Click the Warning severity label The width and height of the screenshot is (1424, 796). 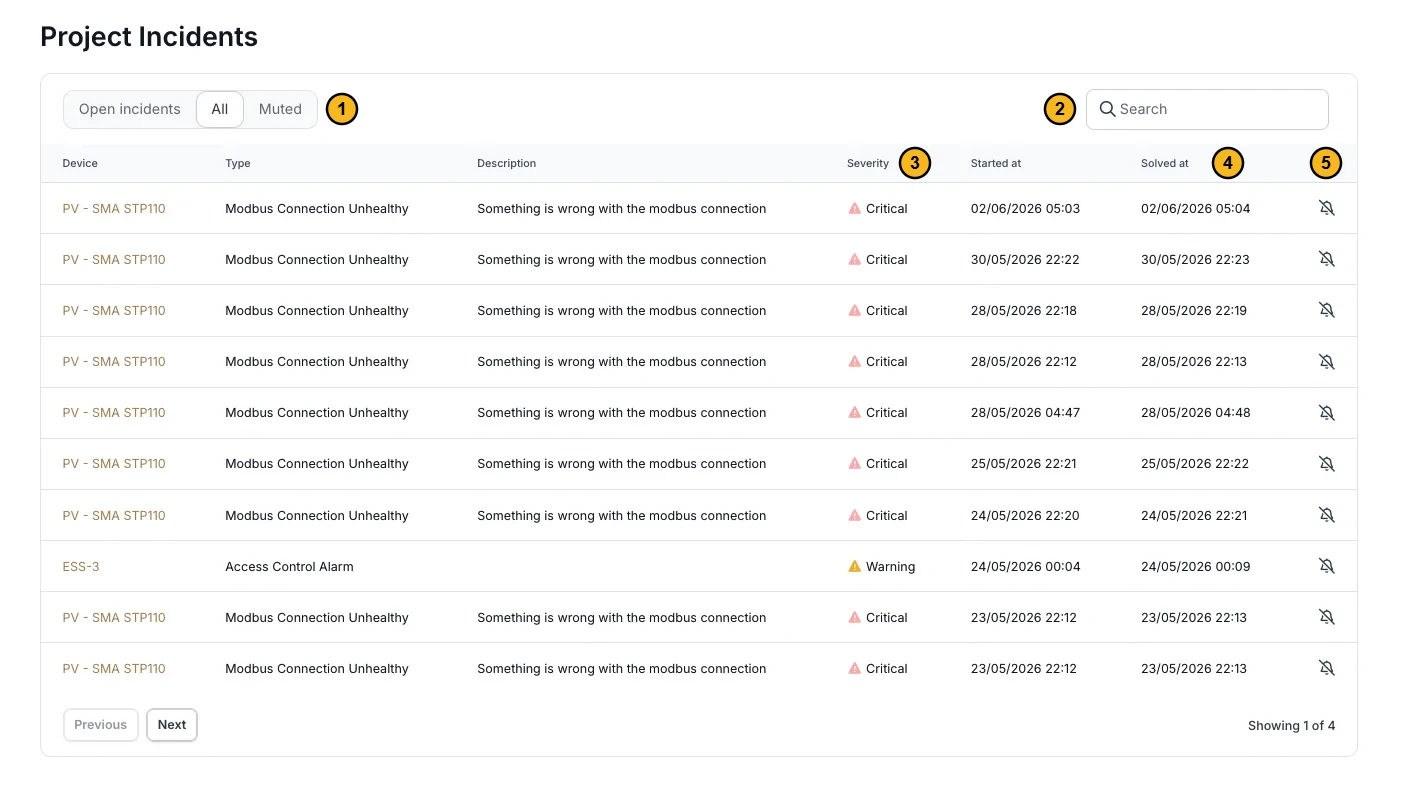890,566
